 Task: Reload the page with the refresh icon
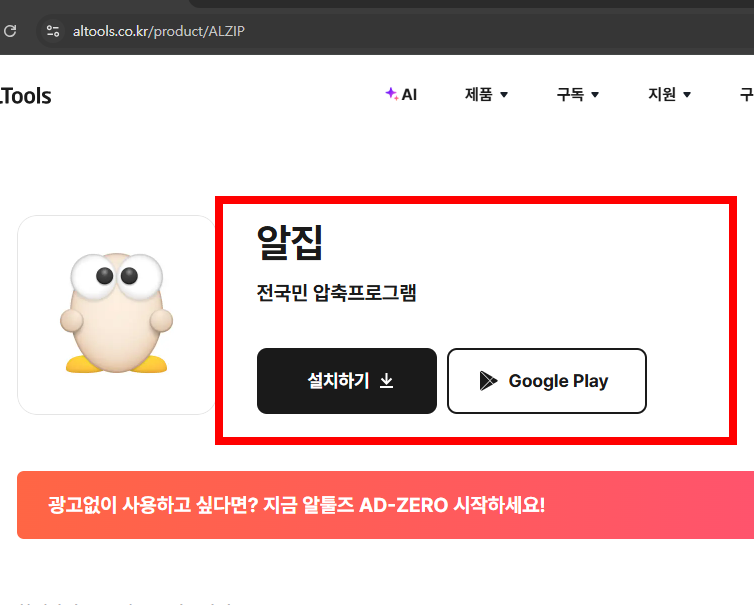(x=10, y=31)
